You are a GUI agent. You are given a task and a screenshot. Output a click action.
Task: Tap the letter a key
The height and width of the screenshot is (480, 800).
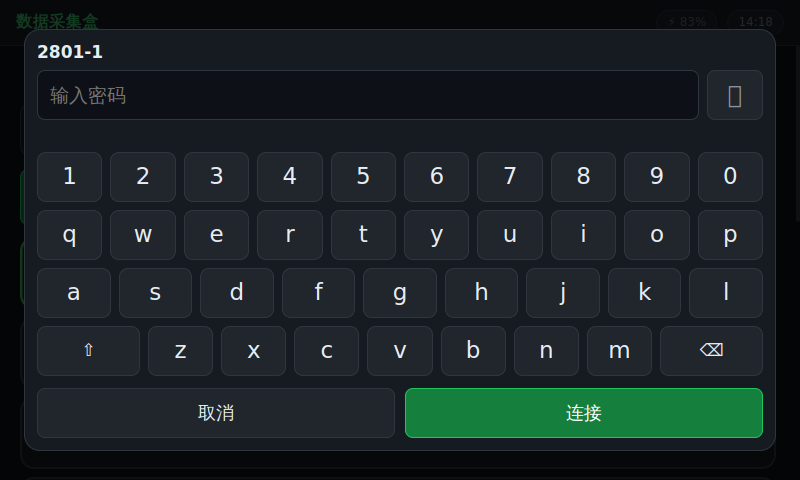tap(74, 293)
